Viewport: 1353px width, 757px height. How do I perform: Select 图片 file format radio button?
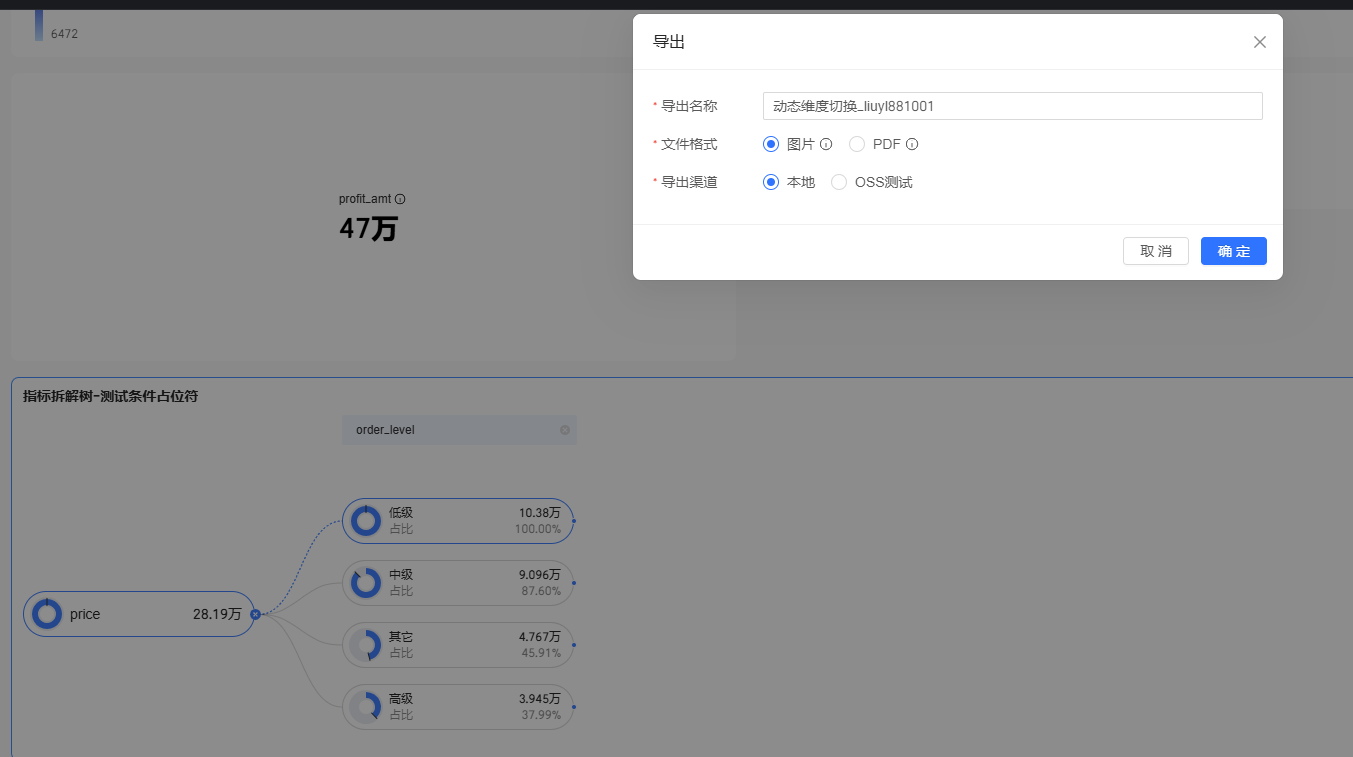pyautogui.click(x=771, y=144)
